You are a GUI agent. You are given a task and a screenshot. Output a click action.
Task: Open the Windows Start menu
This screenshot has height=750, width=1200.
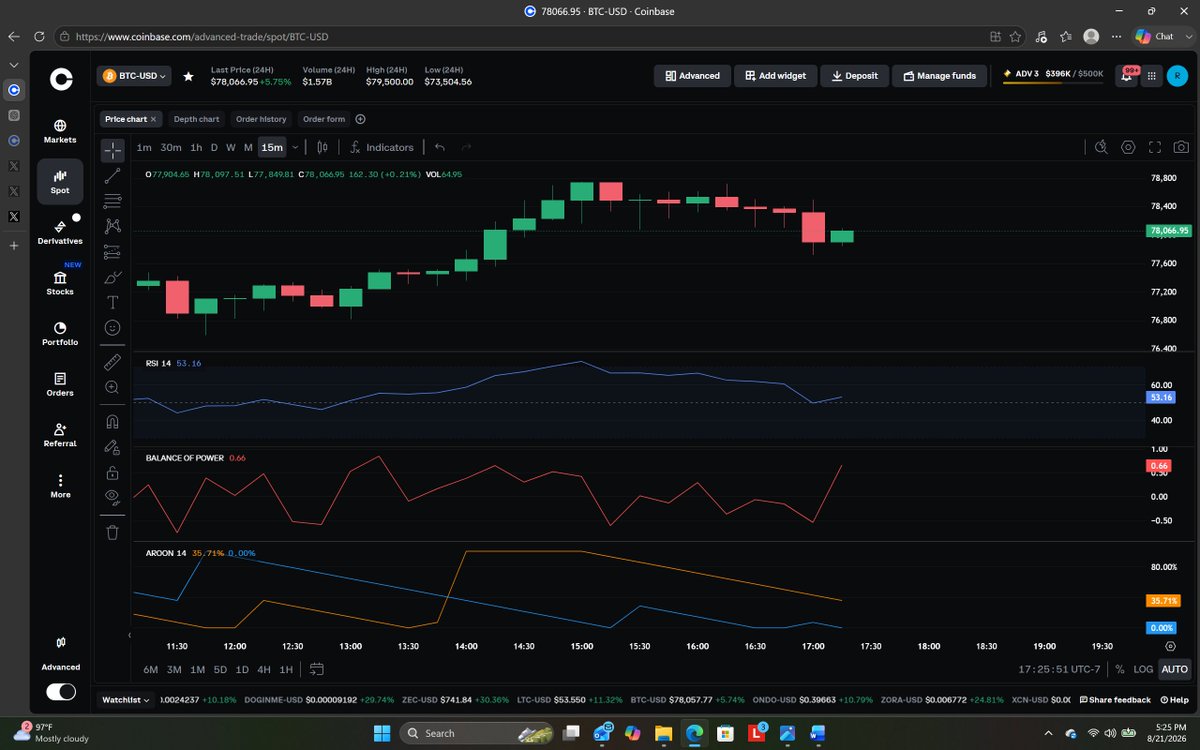coord(382,733)
